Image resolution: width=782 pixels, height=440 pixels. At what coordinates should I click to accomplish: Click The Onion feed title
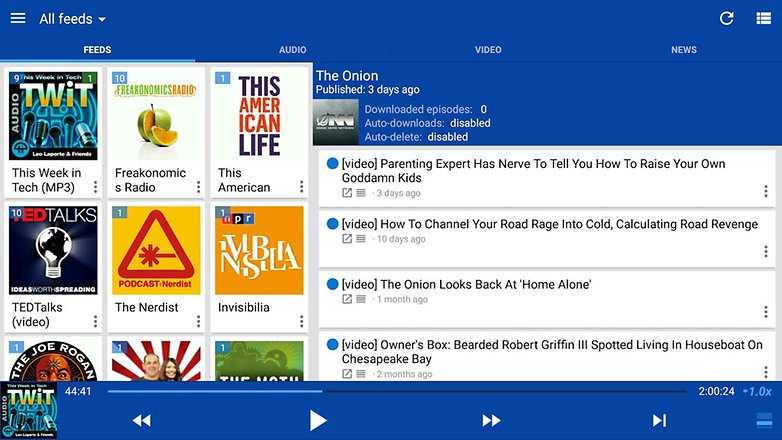click(x=347, y=76)
